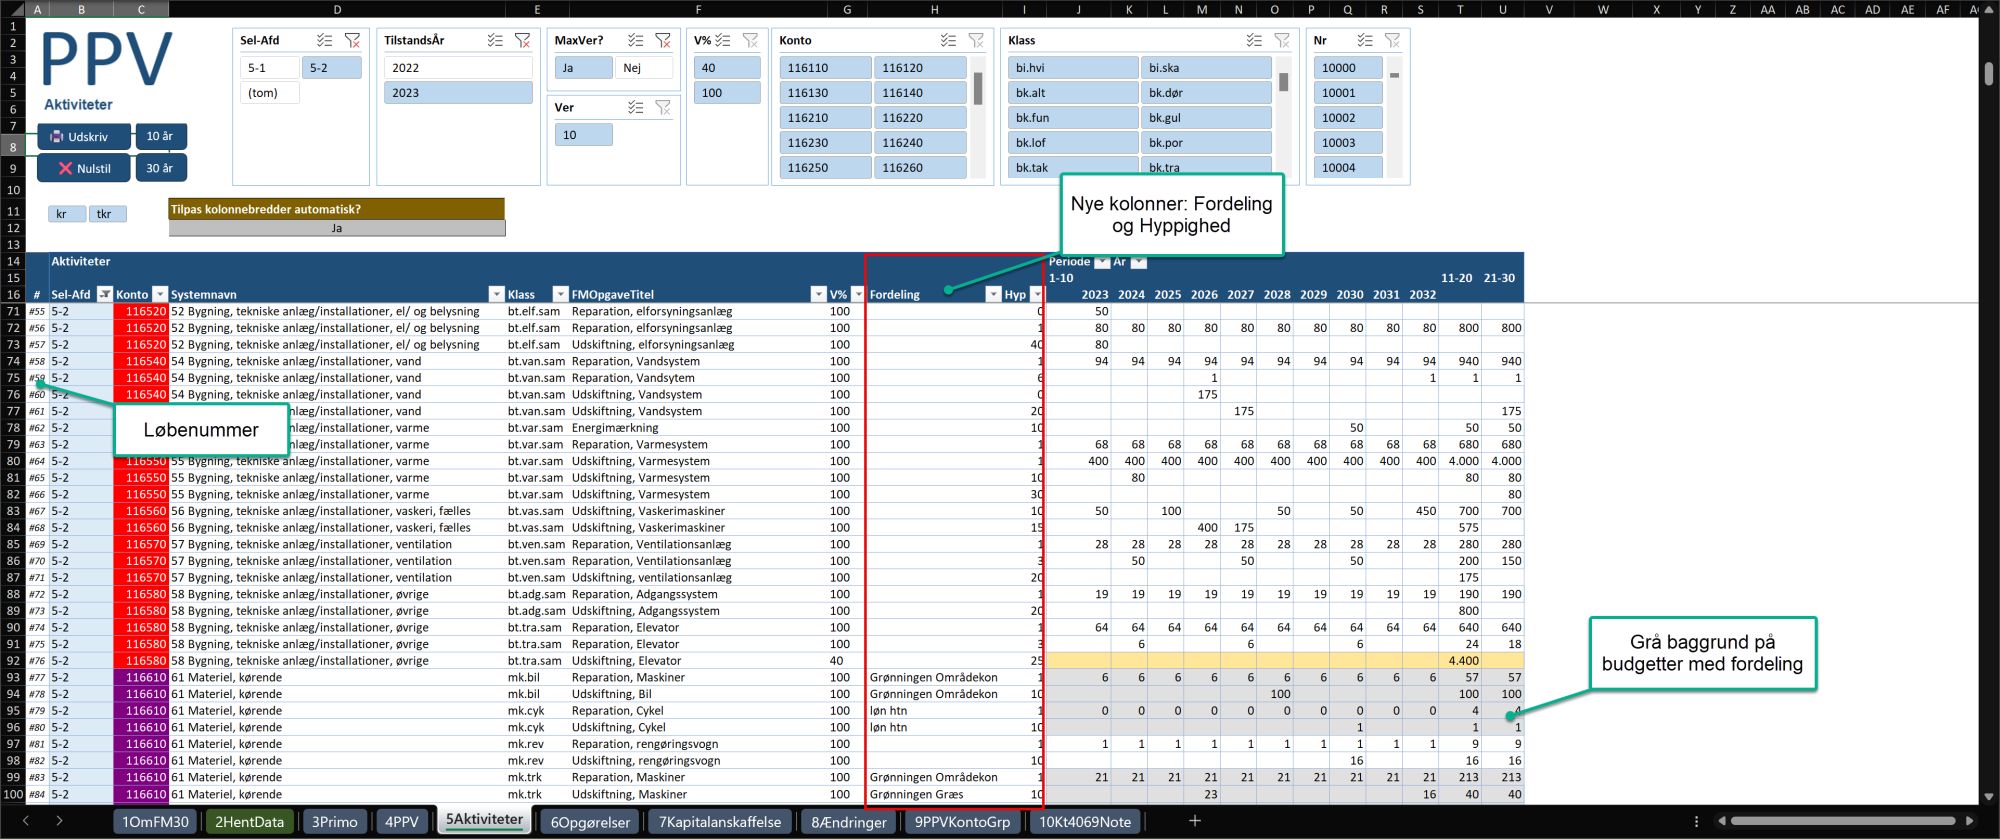
Task: Select the 5-1 item in Sel-Afd
Action: point(270,68)
